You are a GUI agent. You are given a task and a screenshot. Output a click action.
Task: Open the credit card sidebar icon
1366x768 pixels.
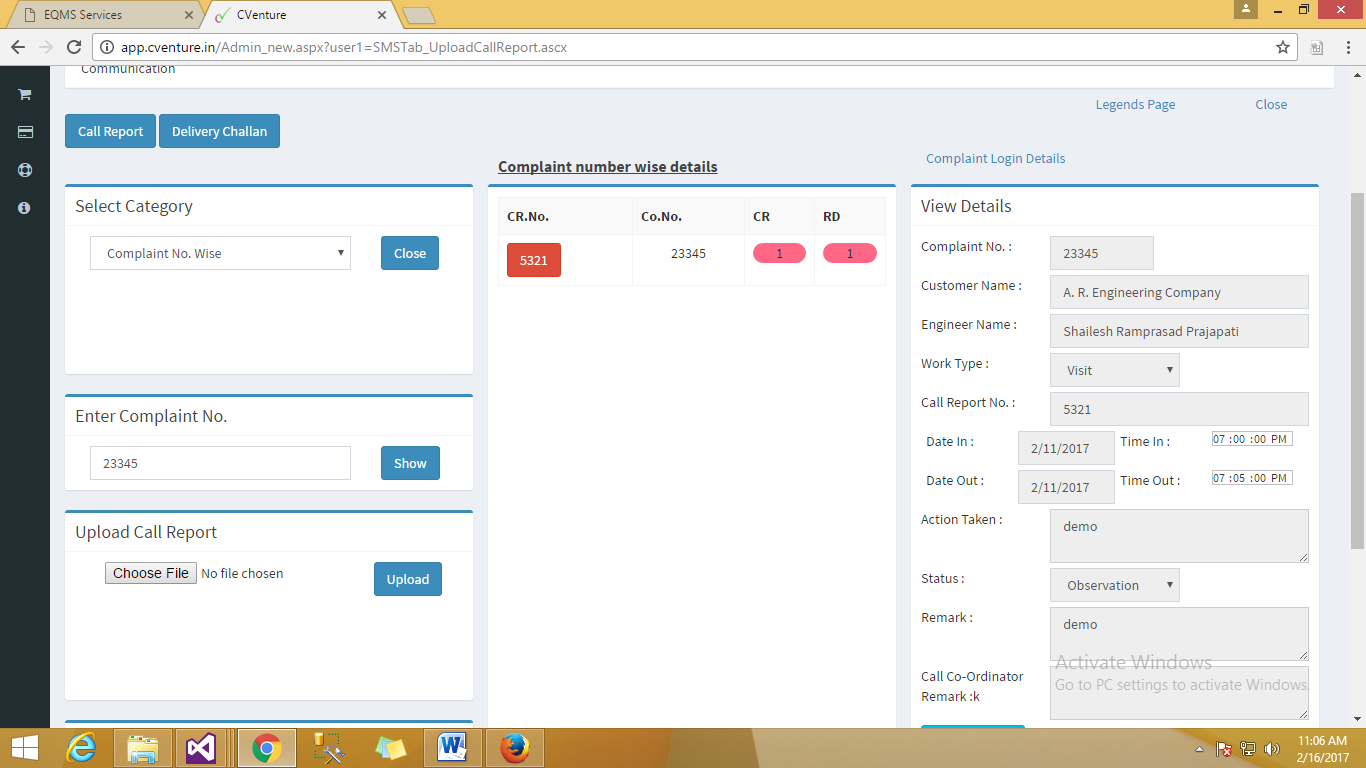coord(25,132)
